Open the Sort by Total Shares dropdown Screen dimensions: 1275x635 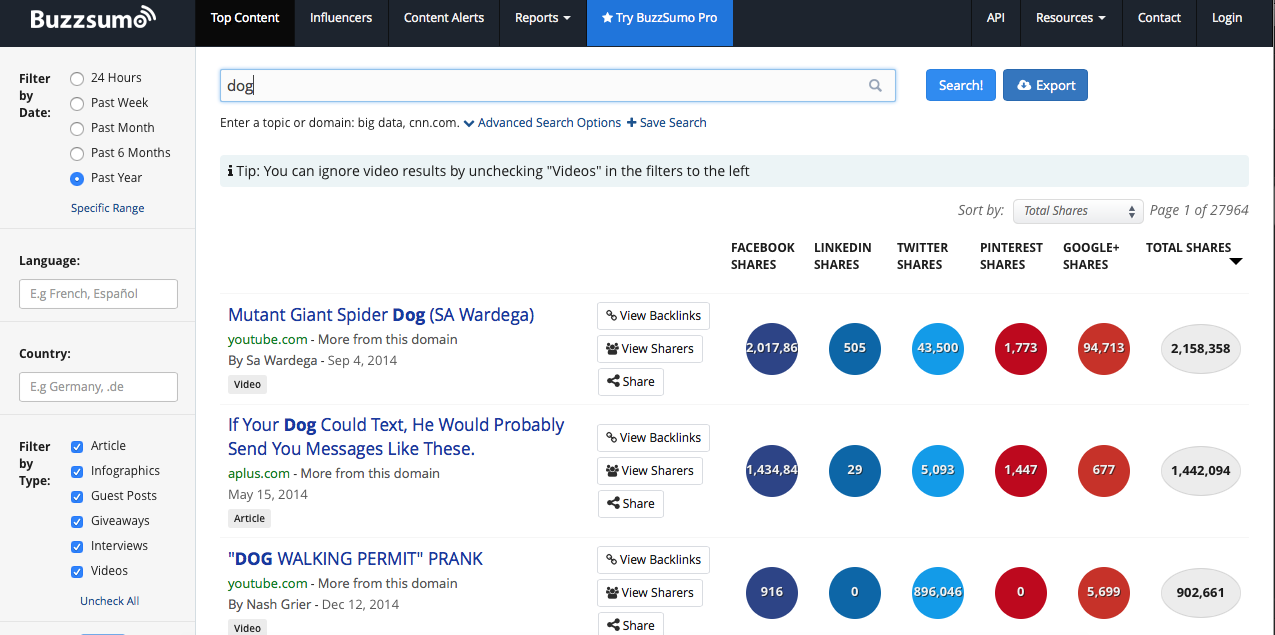tap(1078, 211)
